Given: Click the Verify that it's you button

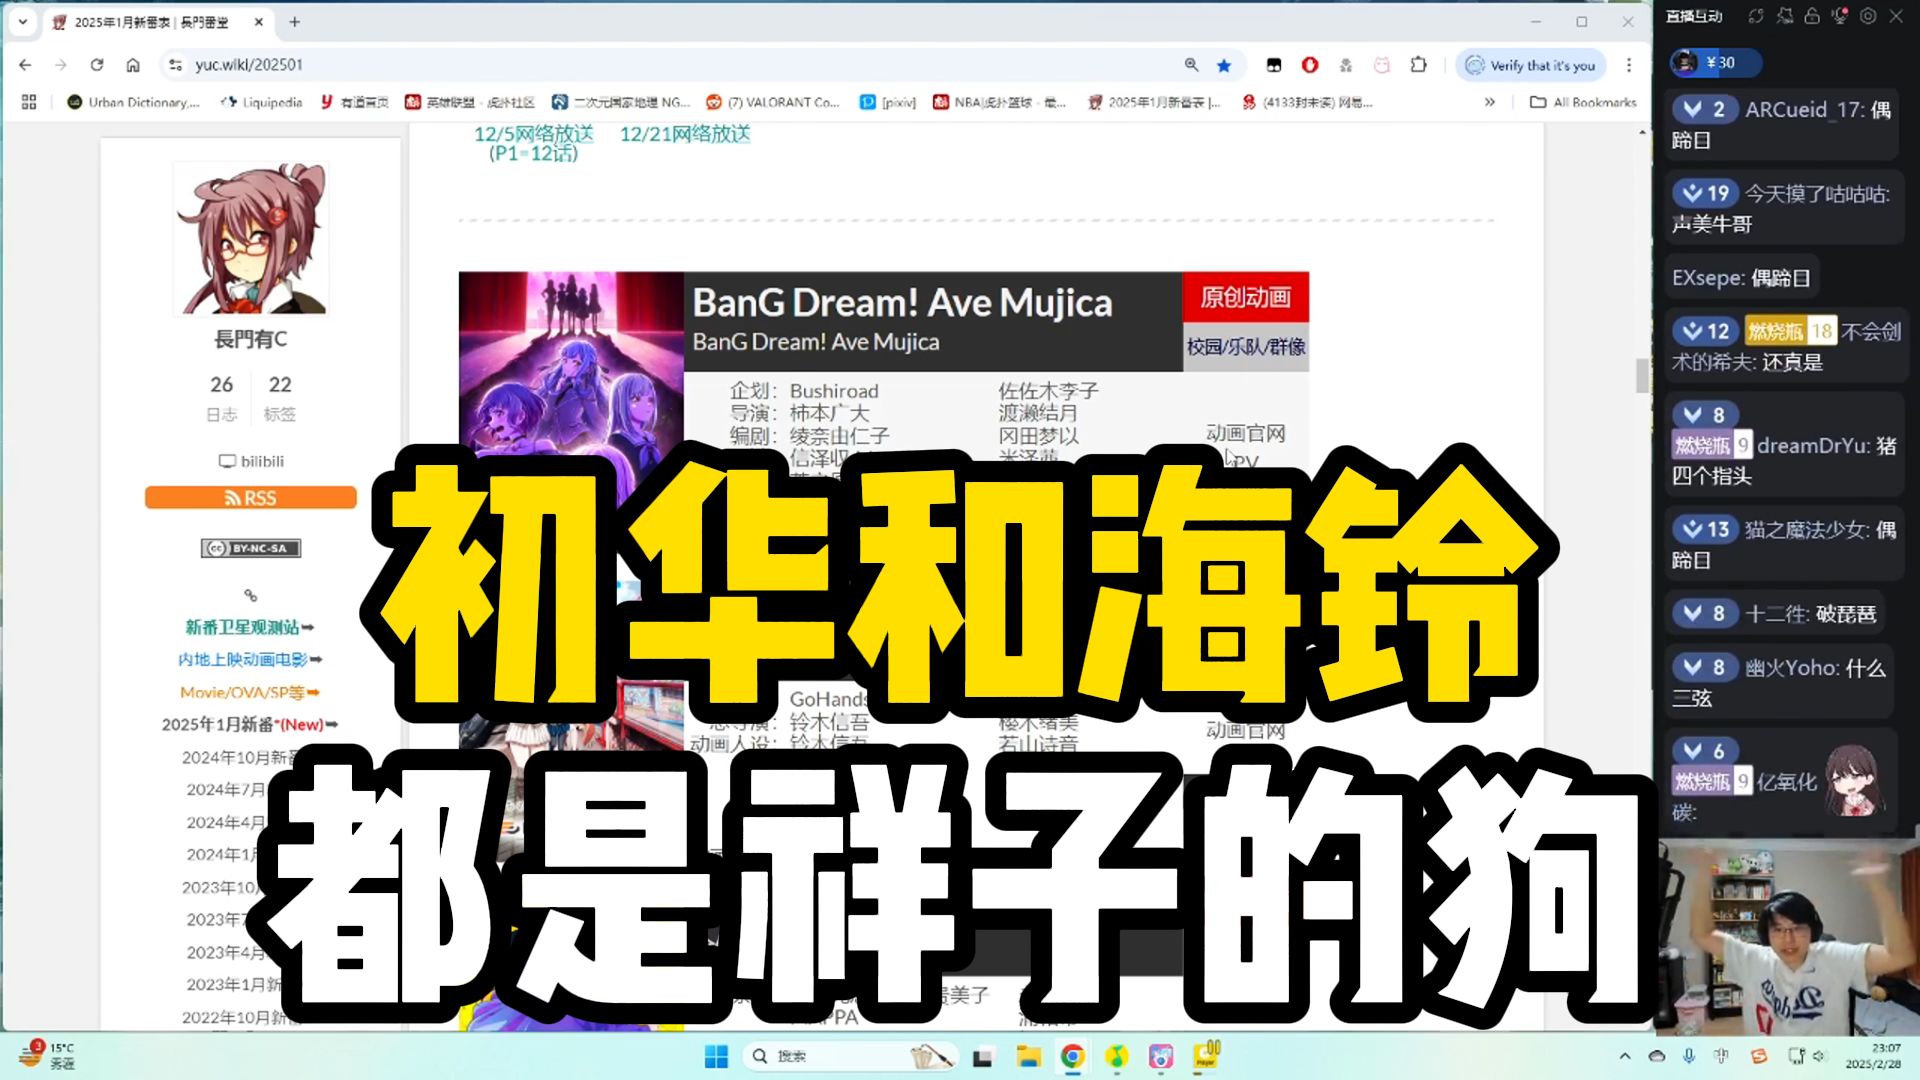Looking at the screenshot, I should point(1531,65).
